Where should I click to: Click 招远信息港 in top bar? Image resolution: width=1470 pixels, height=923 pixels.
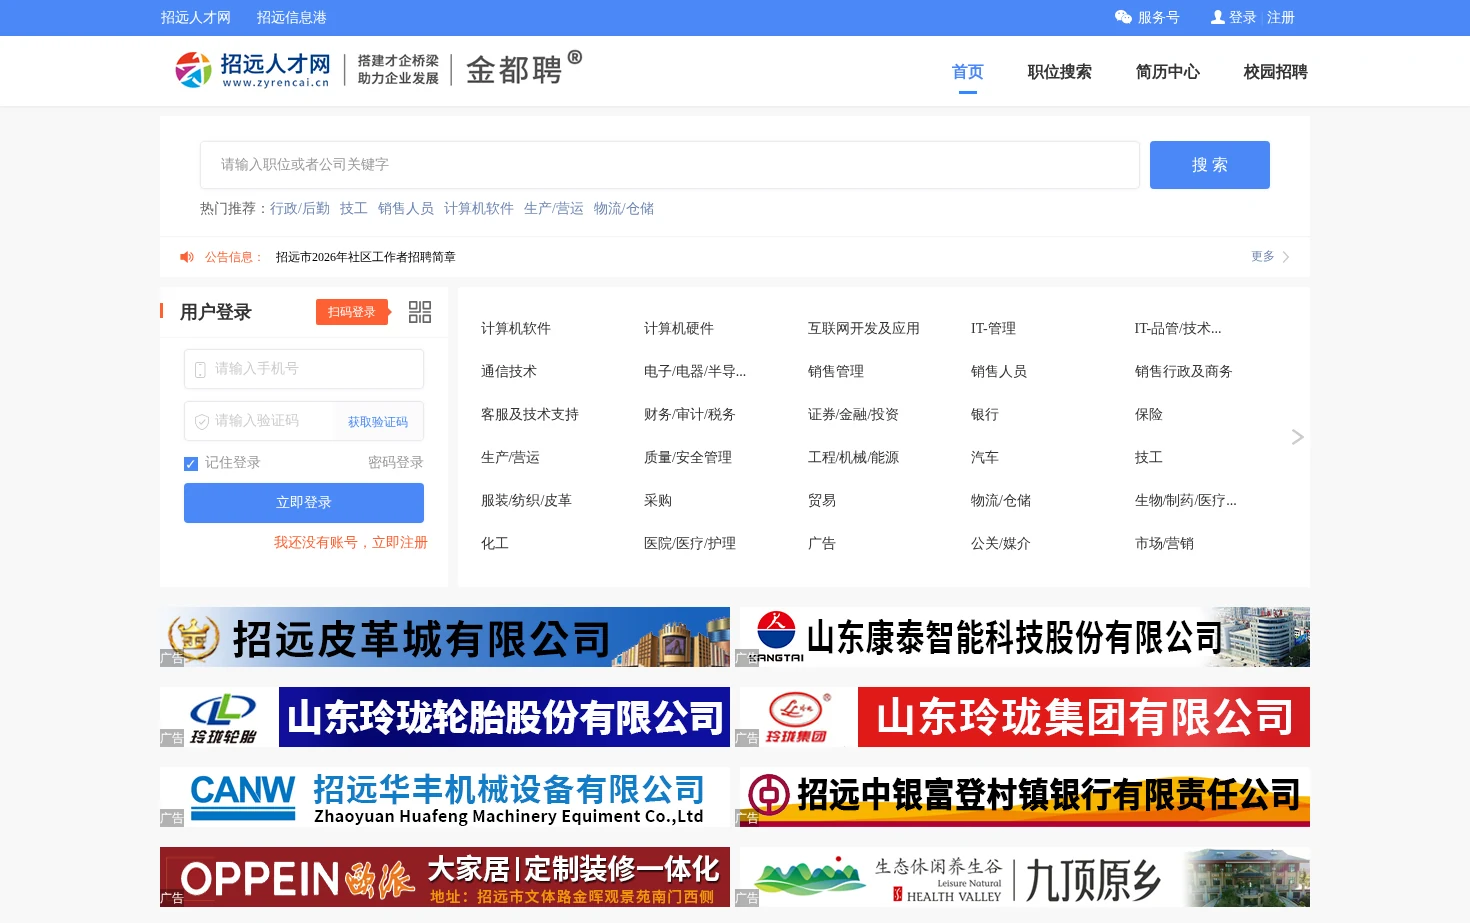tap(292, 17)
